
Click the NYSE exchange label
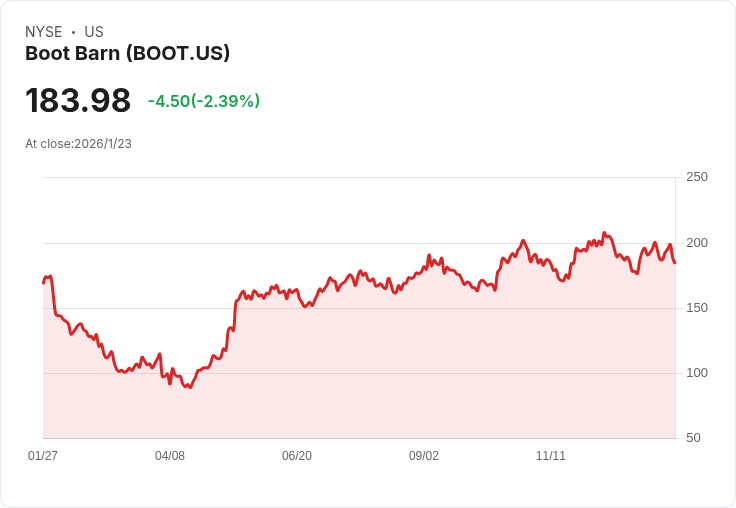click(x=44, y=32)
